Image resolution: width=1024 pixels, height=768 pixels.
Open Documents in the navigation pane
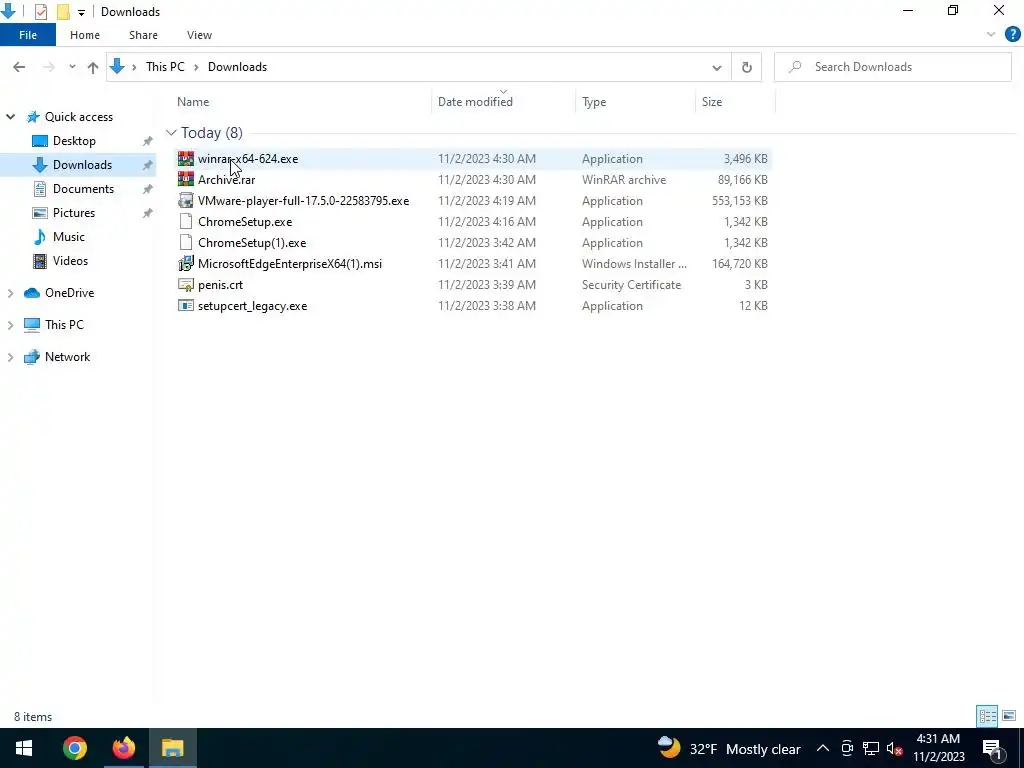click(83, 189)
